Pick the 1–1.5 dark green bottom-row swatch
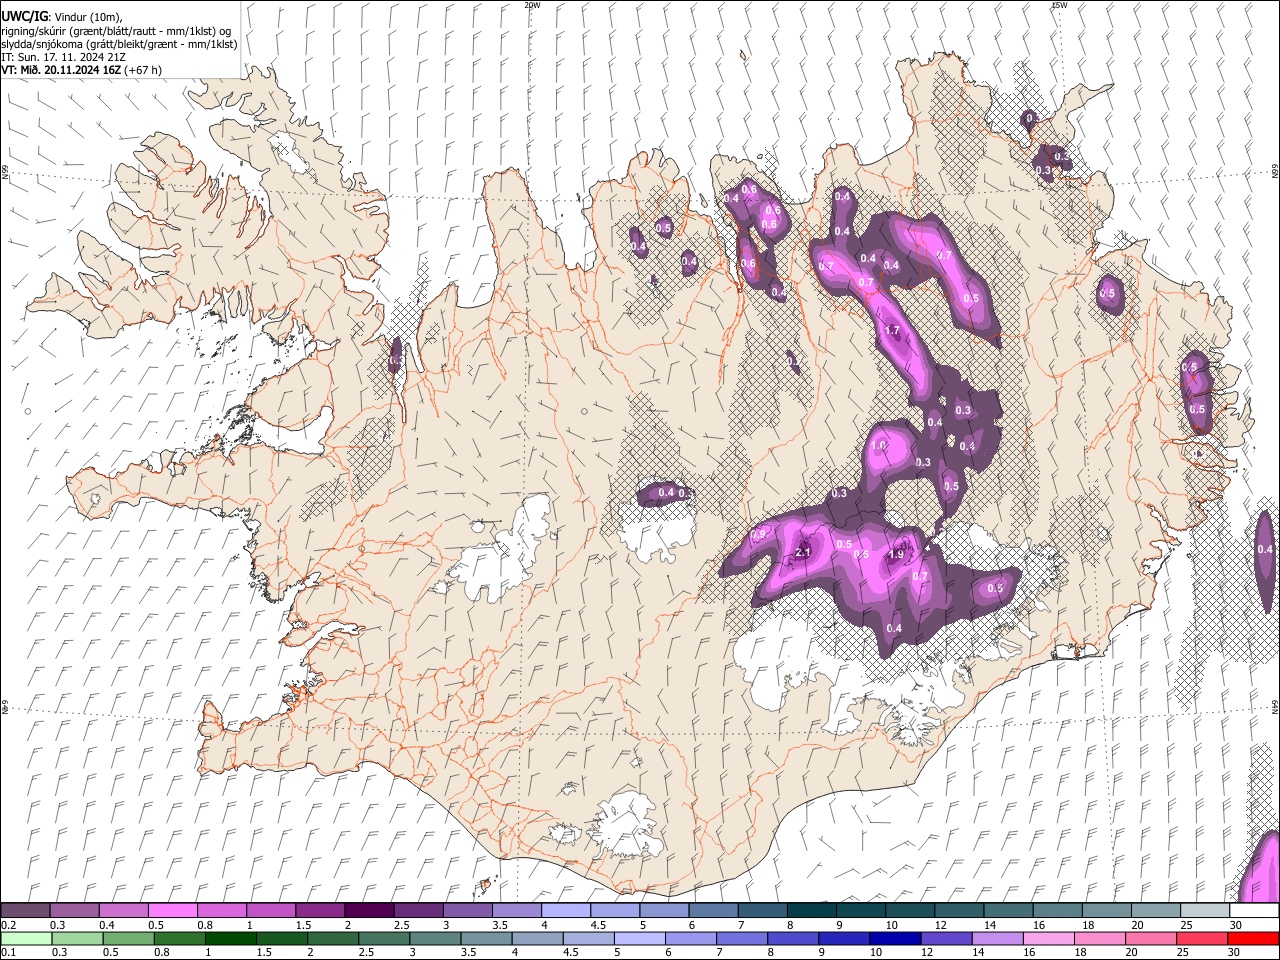The width and height of the screenshot is (1280, 960). [230, 938]
